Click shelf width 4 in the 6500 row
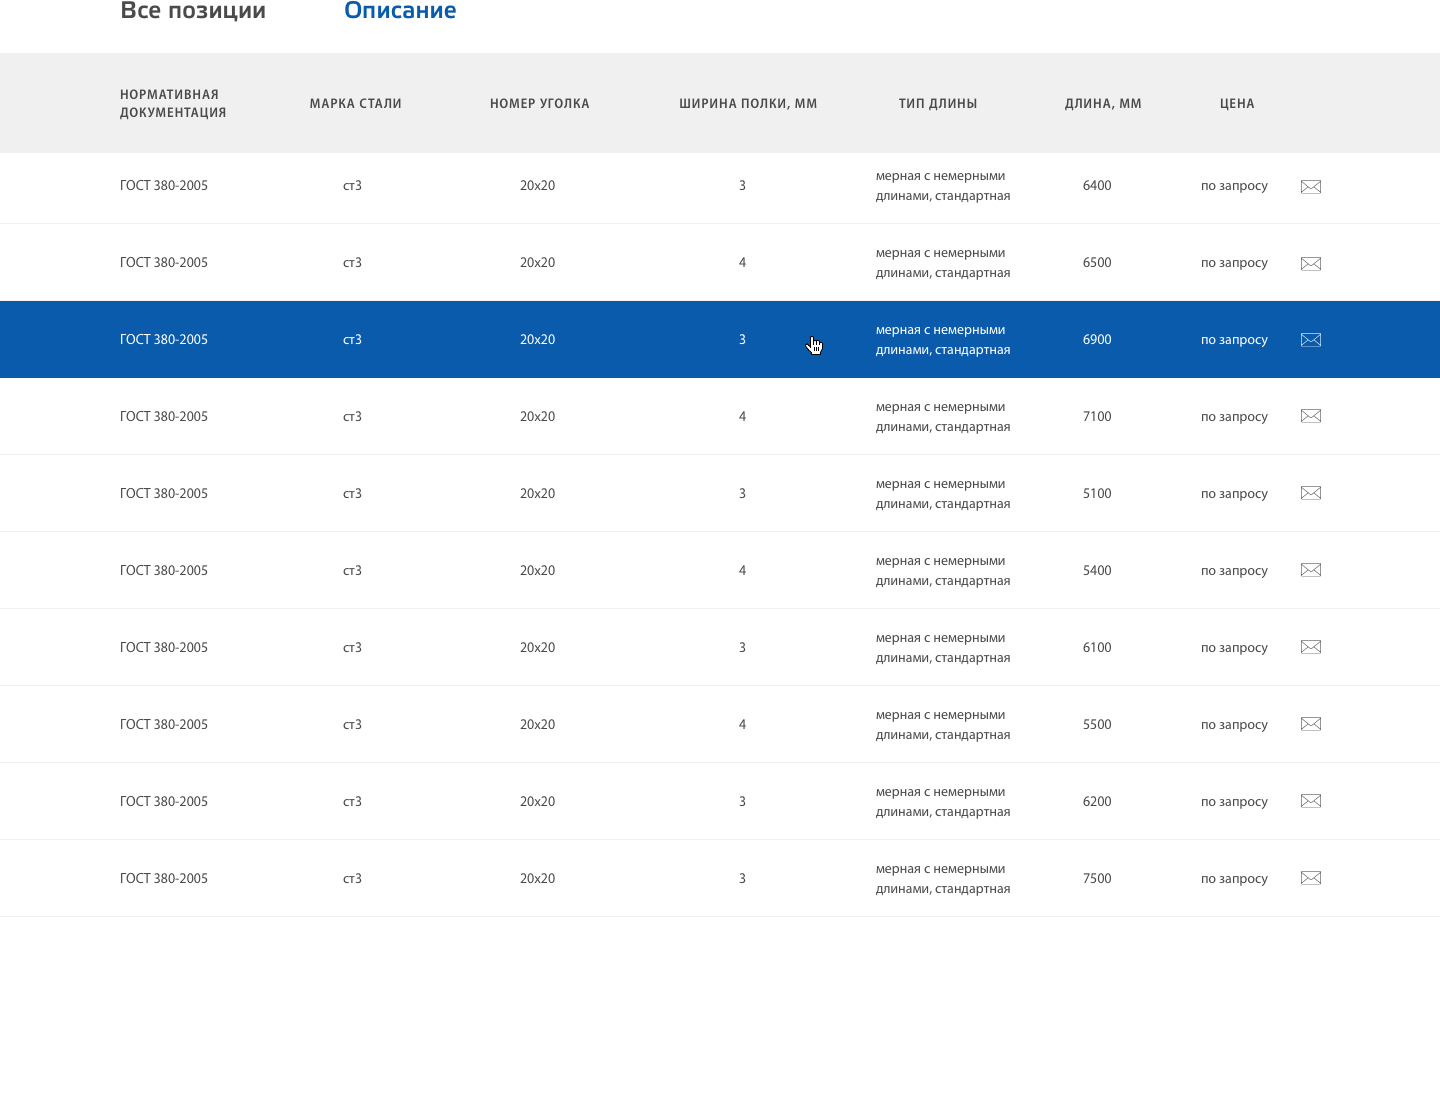This screenshot has height=1112, width=1440. pos(742,263)
